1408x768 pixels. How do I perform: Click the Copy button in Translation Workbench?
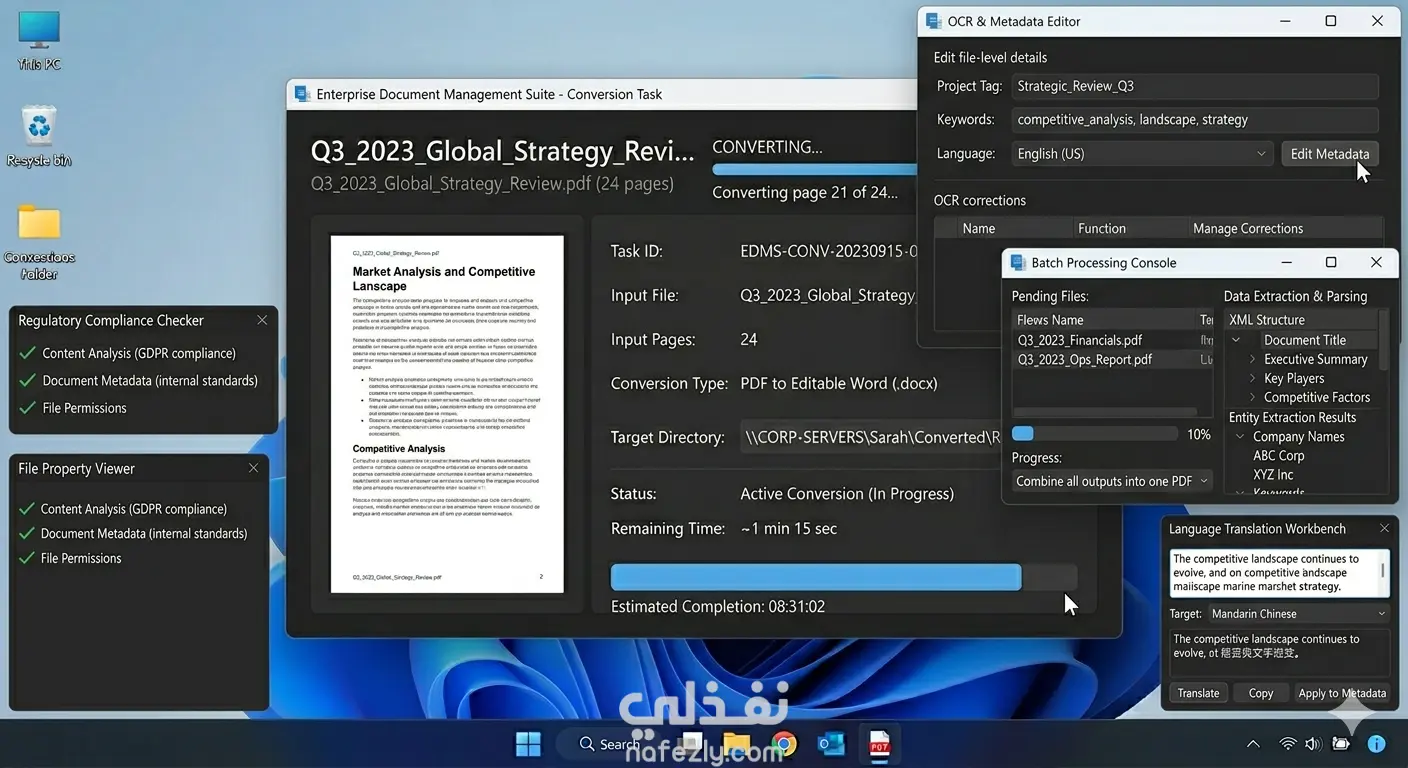coord(1261,693)
